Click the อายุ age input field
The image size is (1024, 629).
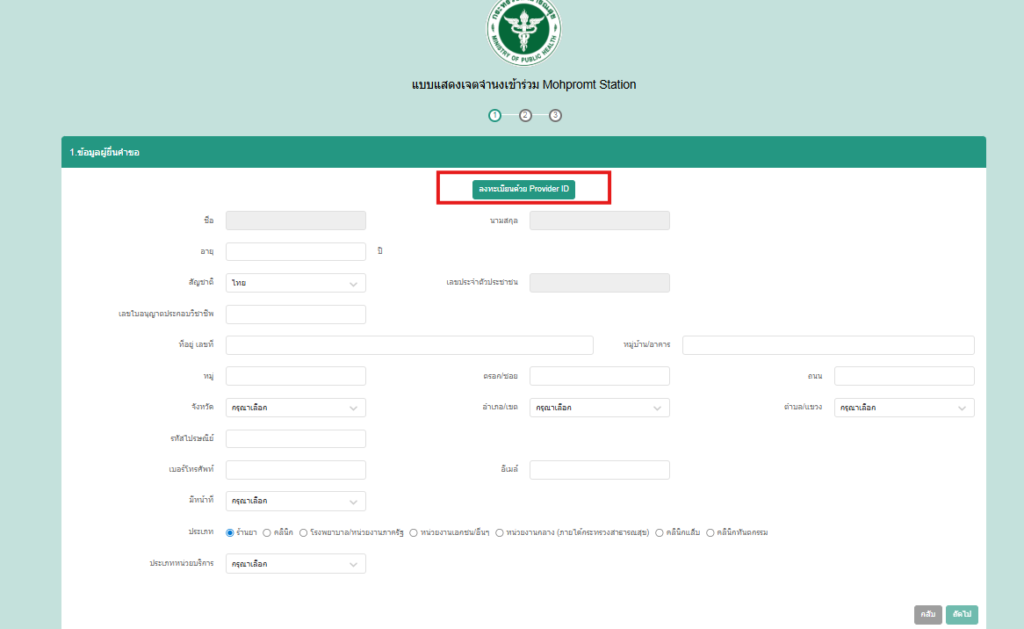[x=295, y=252]
